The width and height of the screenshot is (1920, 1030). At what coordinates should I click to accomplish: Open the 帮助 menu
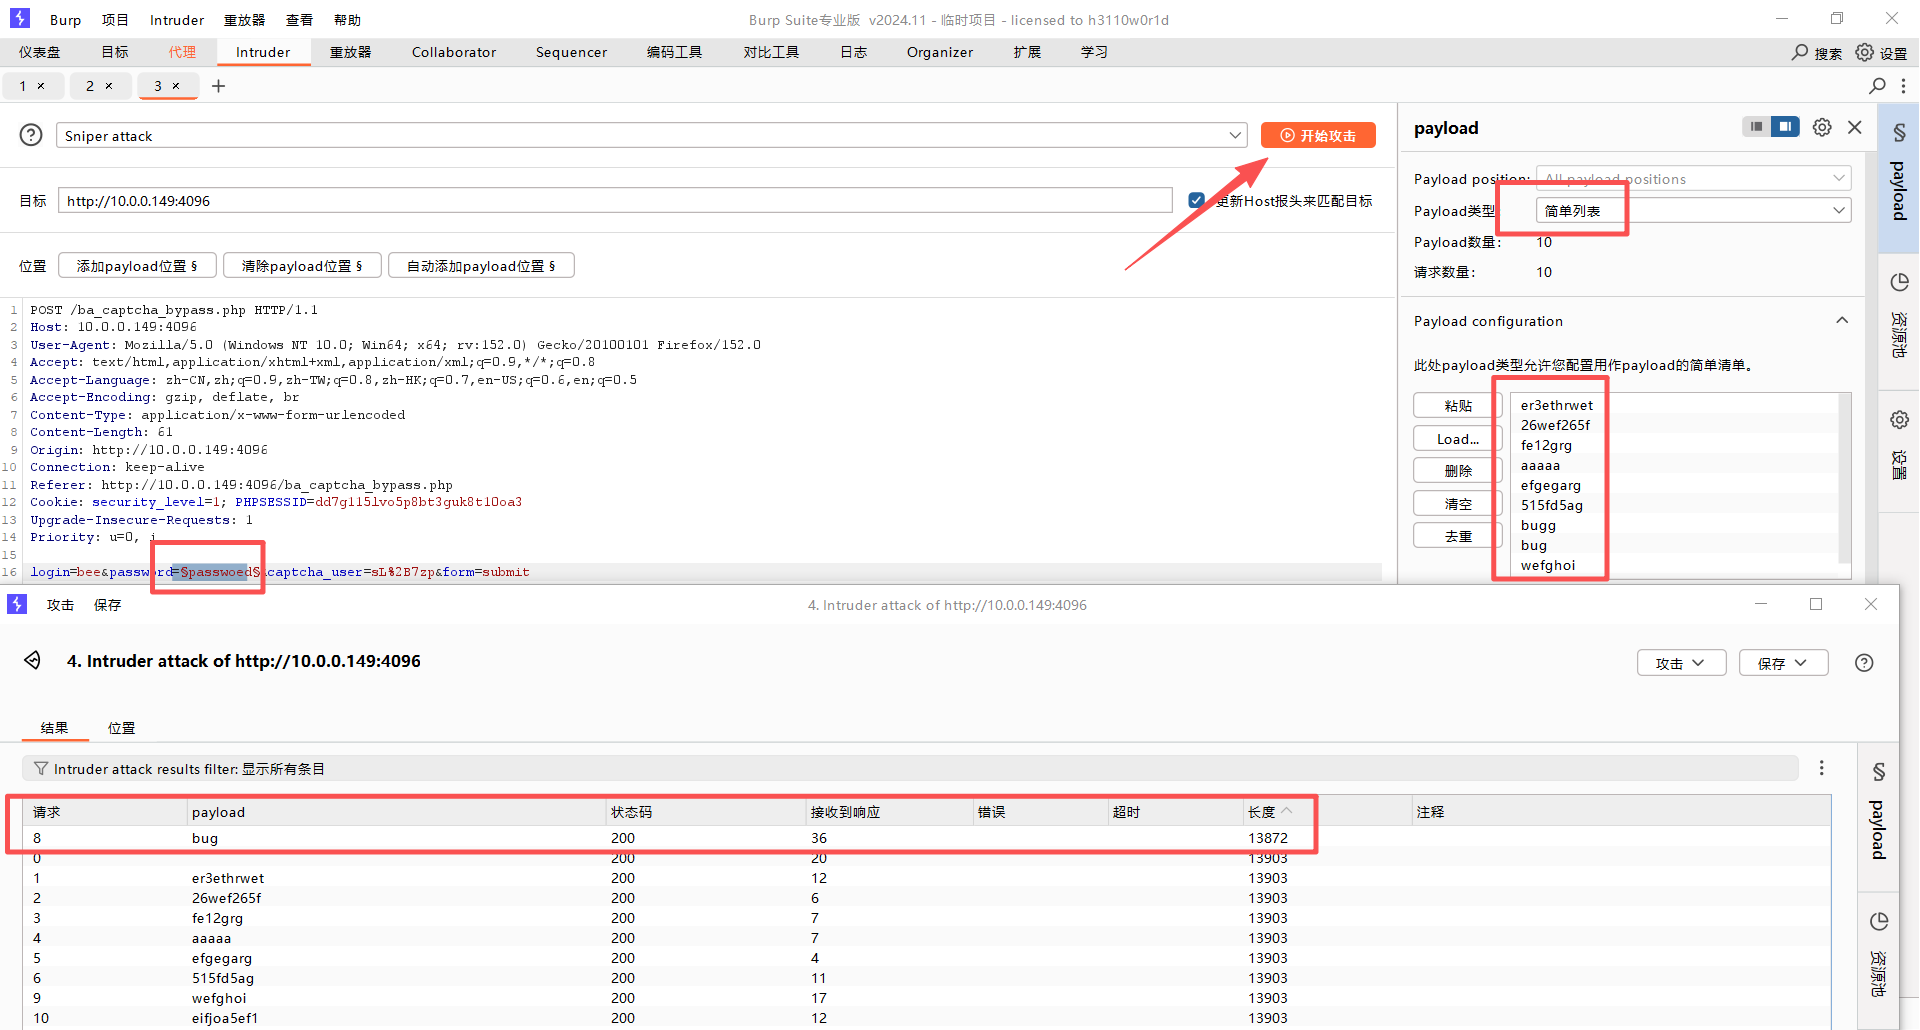pyautogui.click(x=347, y=20)
